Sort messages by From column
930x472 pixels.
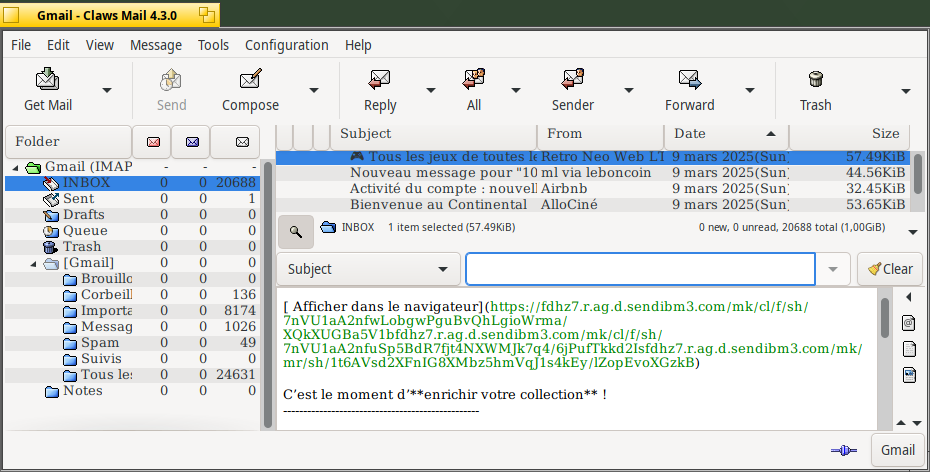(x=601, y=134)
